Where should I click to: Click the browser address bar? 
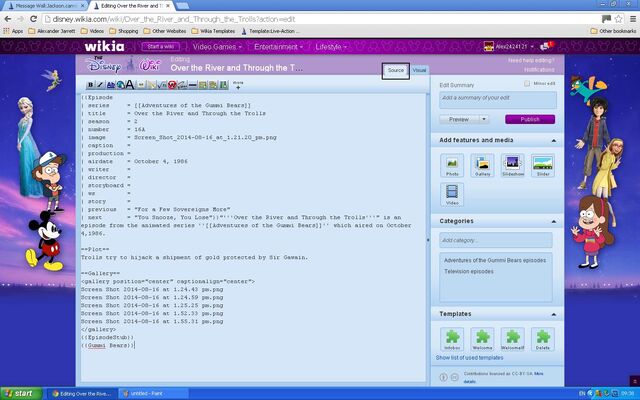coord(320,19)
